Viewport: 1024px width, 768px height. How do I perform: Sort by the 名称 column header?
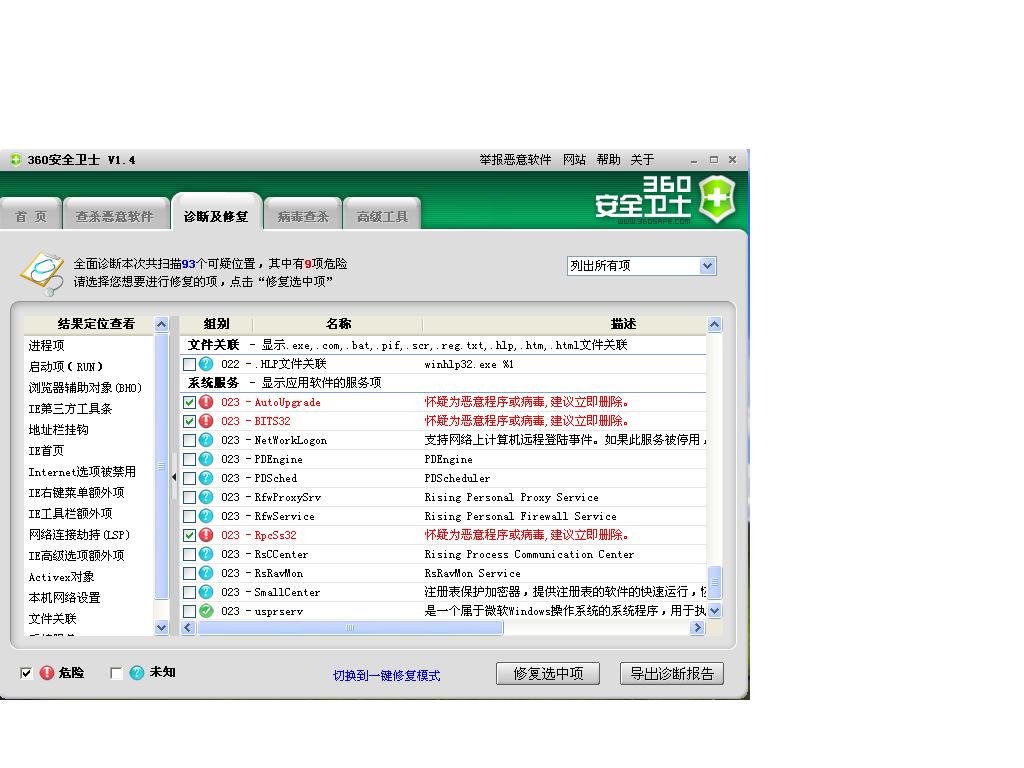click(x=338, y=324)
